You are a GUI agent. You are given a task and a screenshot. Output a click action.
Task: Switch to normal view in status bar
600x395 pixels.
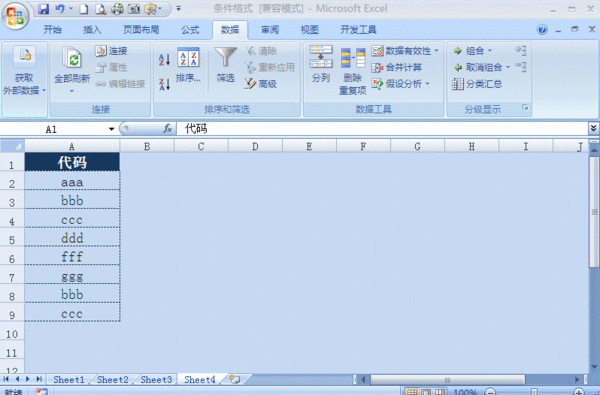pos(412,392)
